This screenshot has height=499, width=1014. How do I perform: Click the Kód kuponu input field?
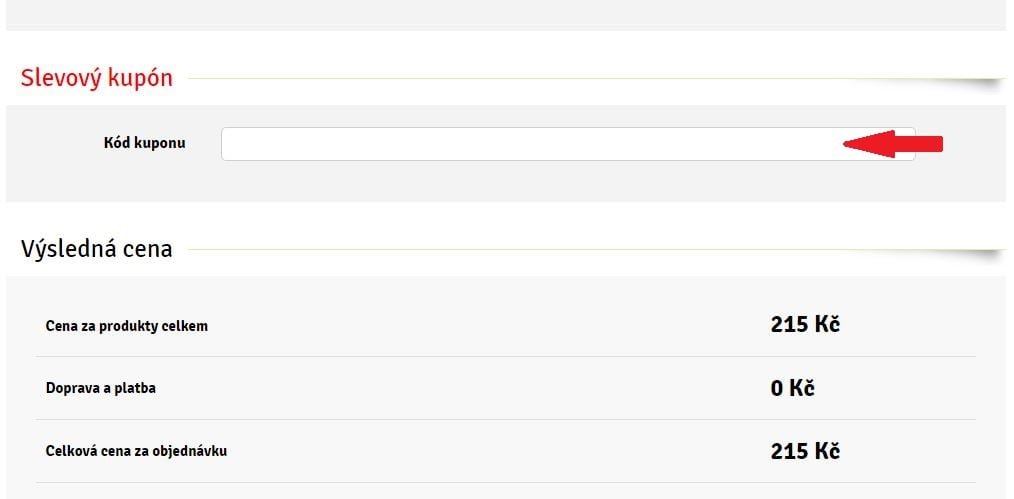[568, 143]
